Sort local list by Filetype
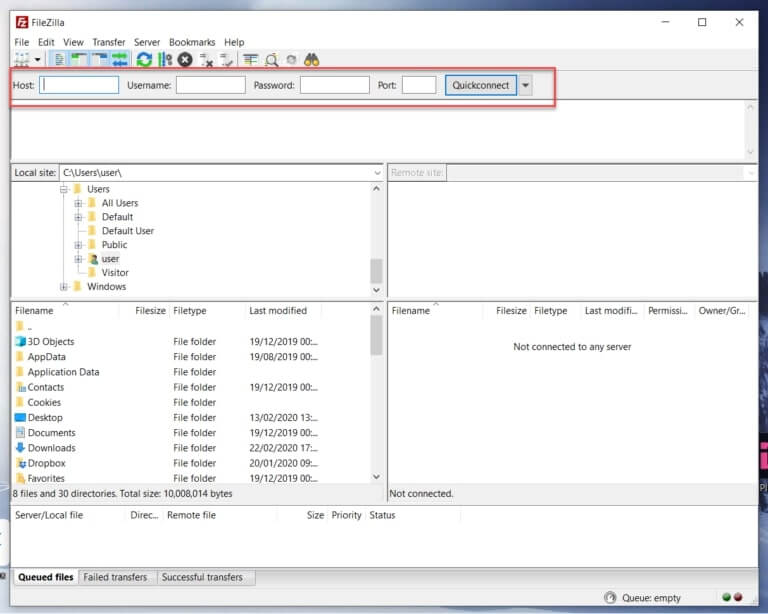This screenshot has width=768, height=614. [x=190, y=310]
